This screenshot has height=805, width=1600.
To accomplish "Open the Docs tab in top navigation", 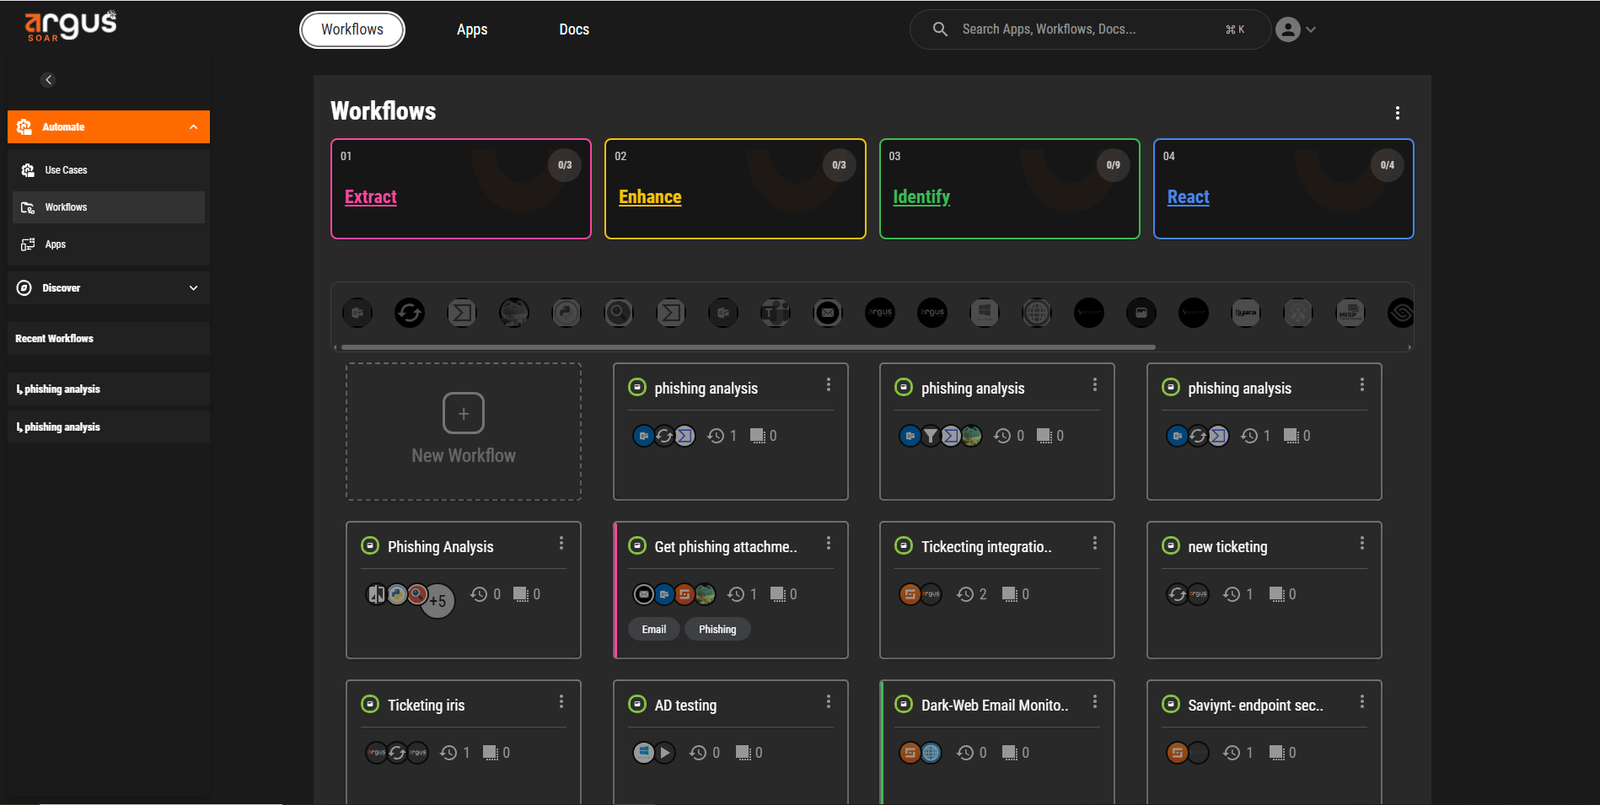I will pos(574,30).
